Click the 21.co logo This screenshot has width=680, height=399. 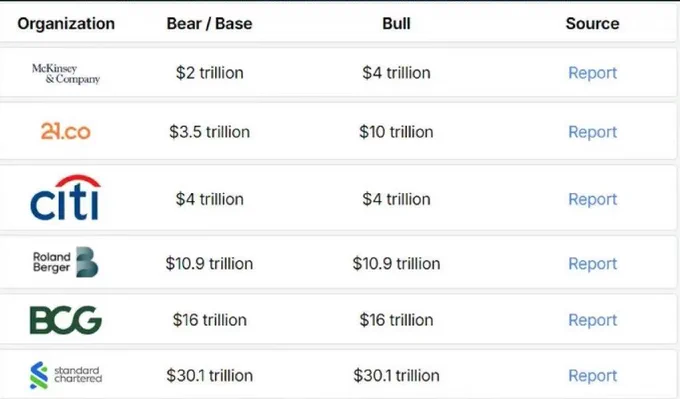tap(65, 131)
